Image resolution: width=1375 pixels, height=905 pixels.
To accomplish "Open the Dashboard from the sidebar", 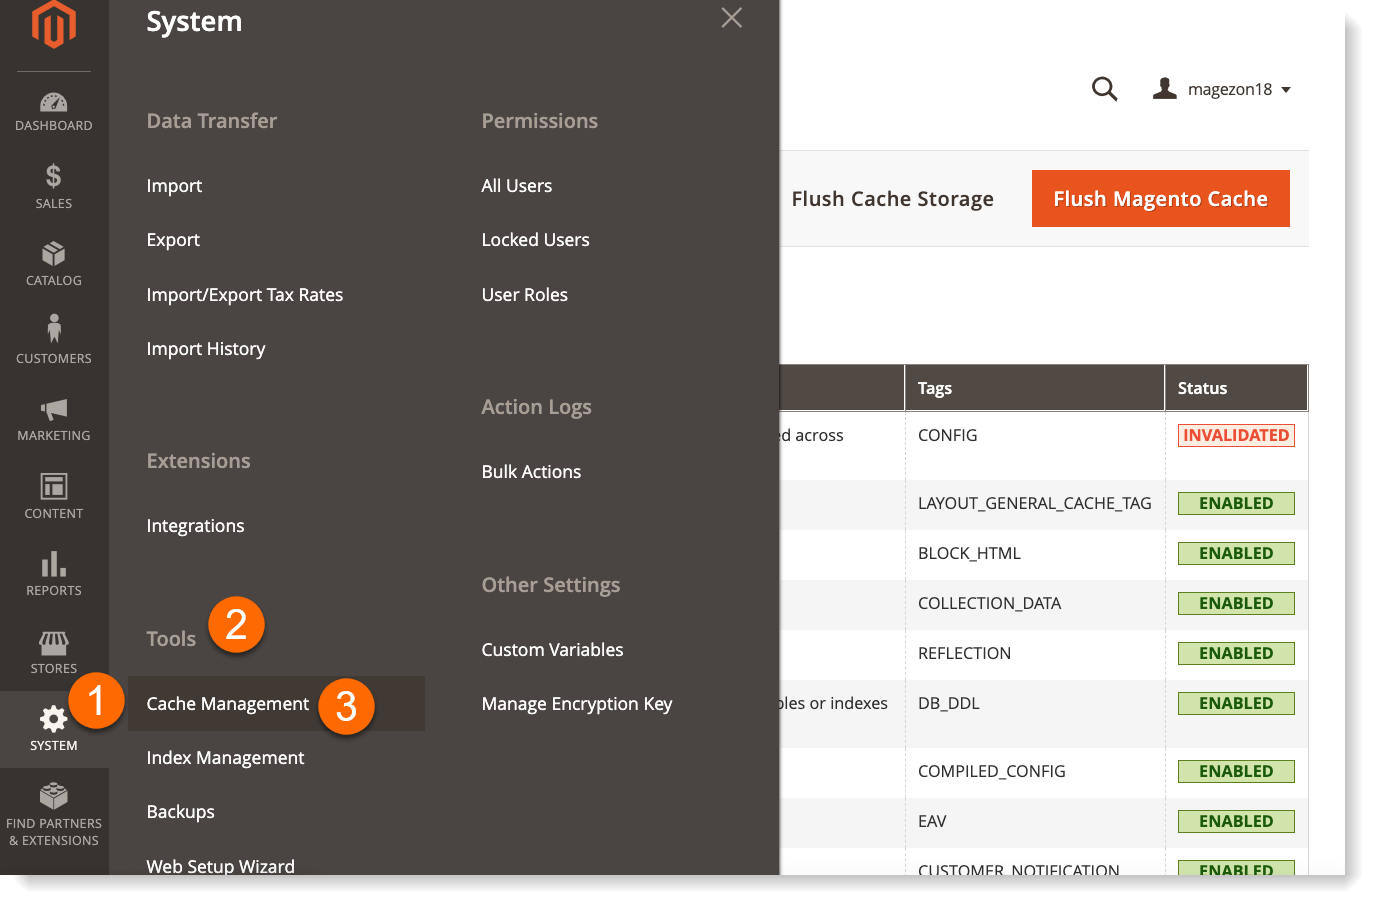I will click(x=53, y=110).
